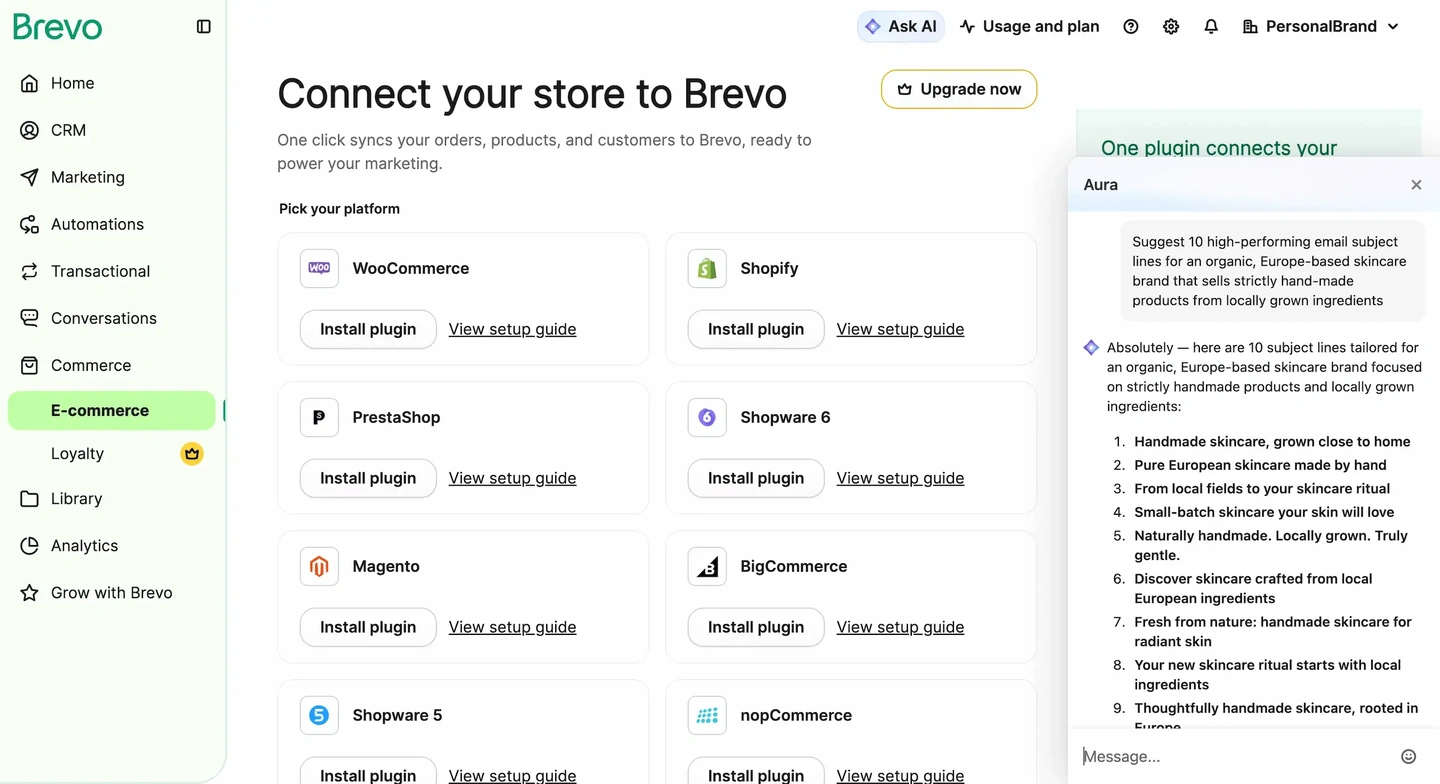
Task: Click the Brevo logo
Action: coord(58,27)
